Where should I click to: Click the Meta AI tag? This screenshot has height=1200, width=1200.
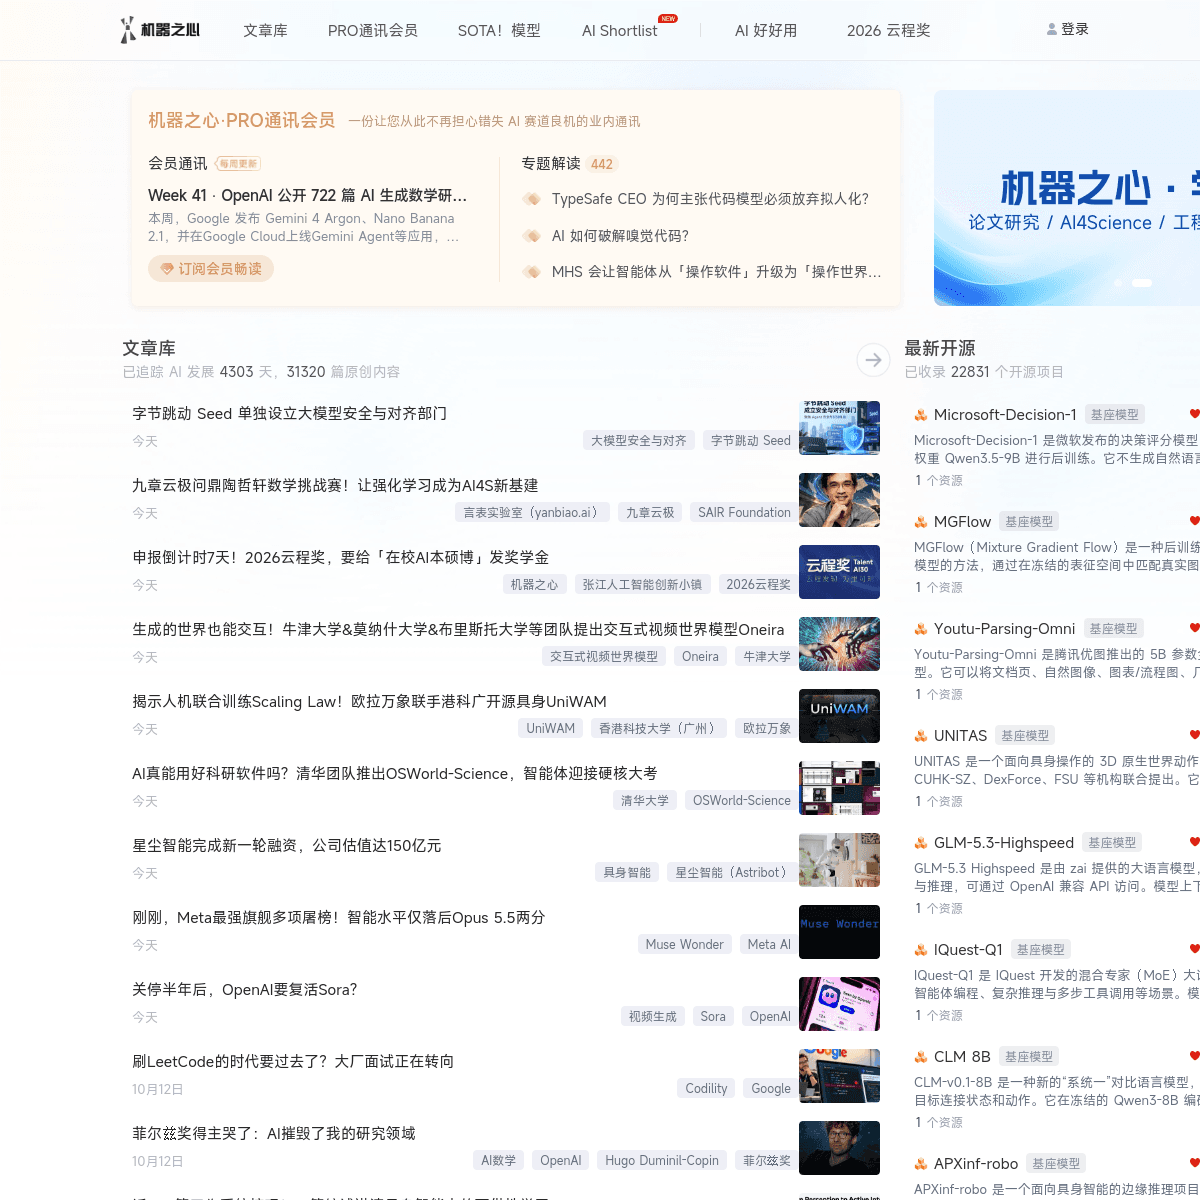click(769, 944)
